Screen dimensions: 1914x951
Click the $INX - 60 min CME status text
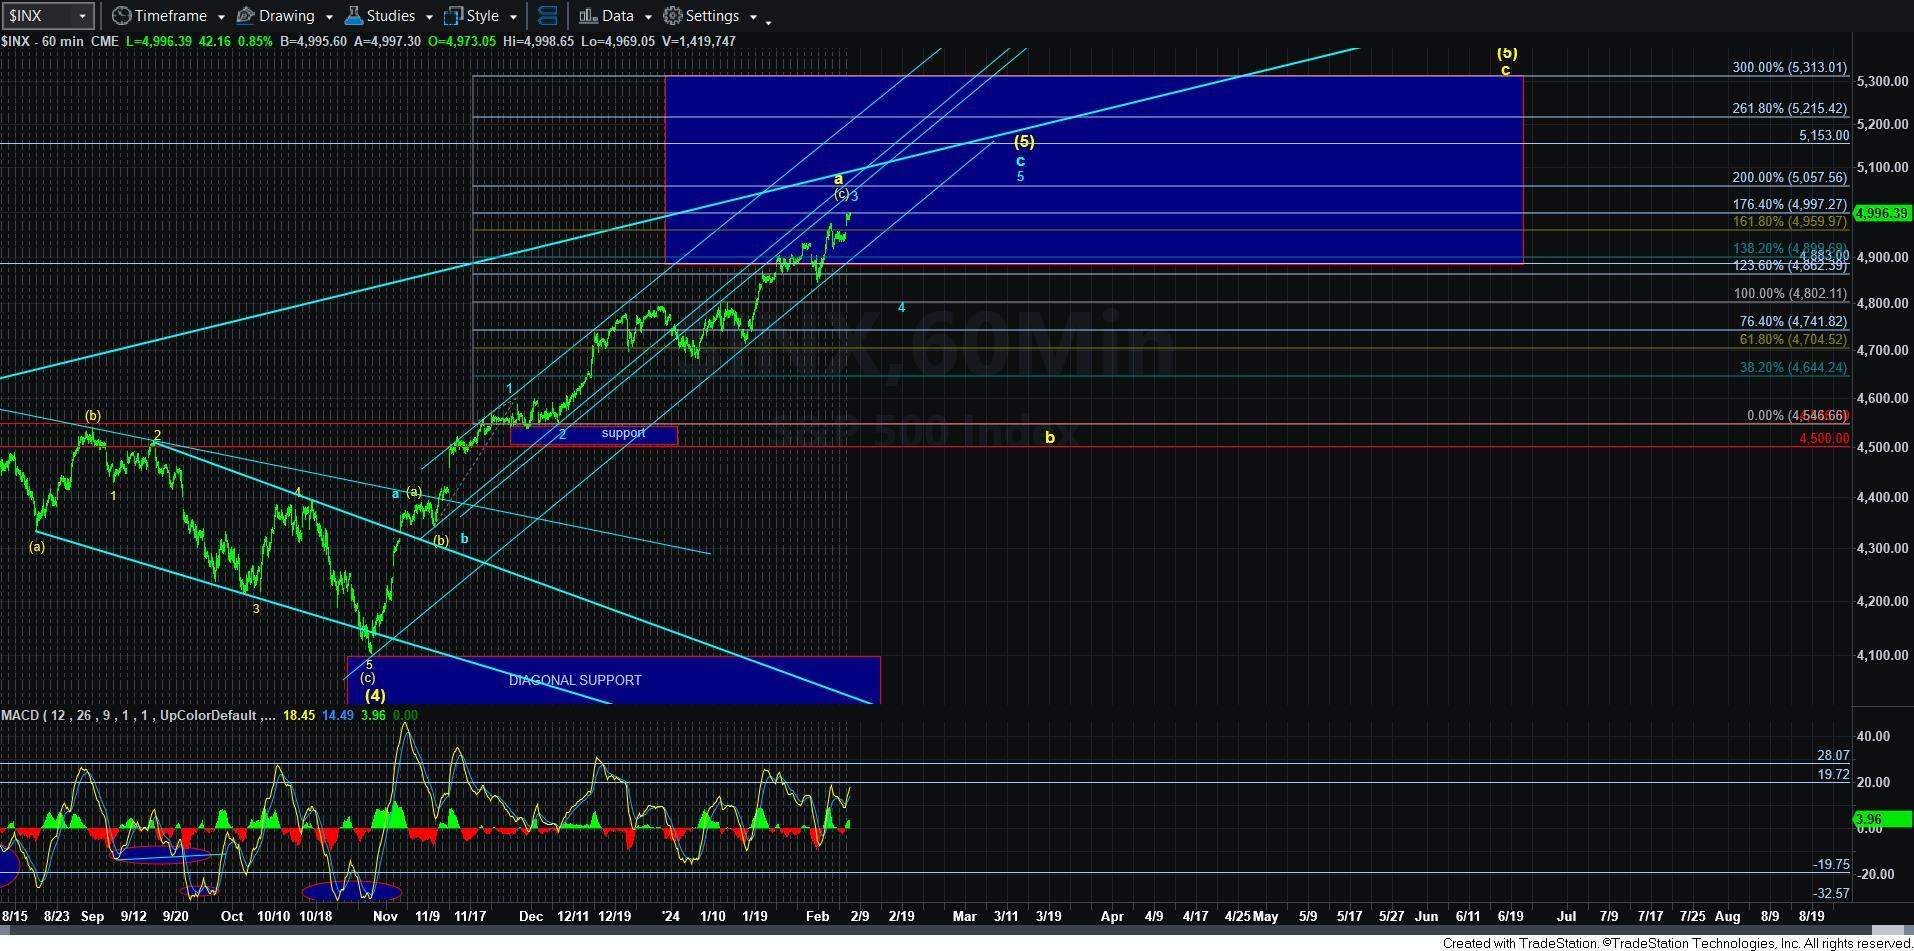pos(60,41)
